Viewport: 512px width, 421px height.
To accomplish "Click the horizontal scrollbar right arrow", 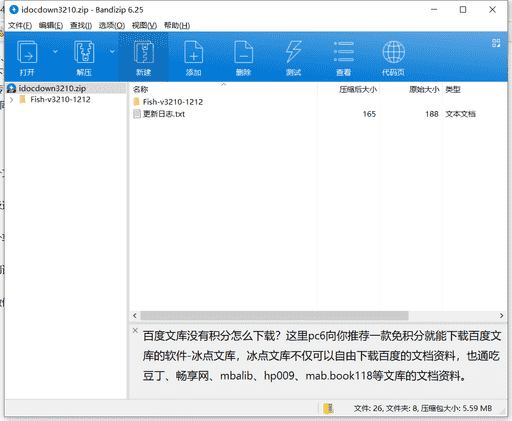I will coord(501,315).
